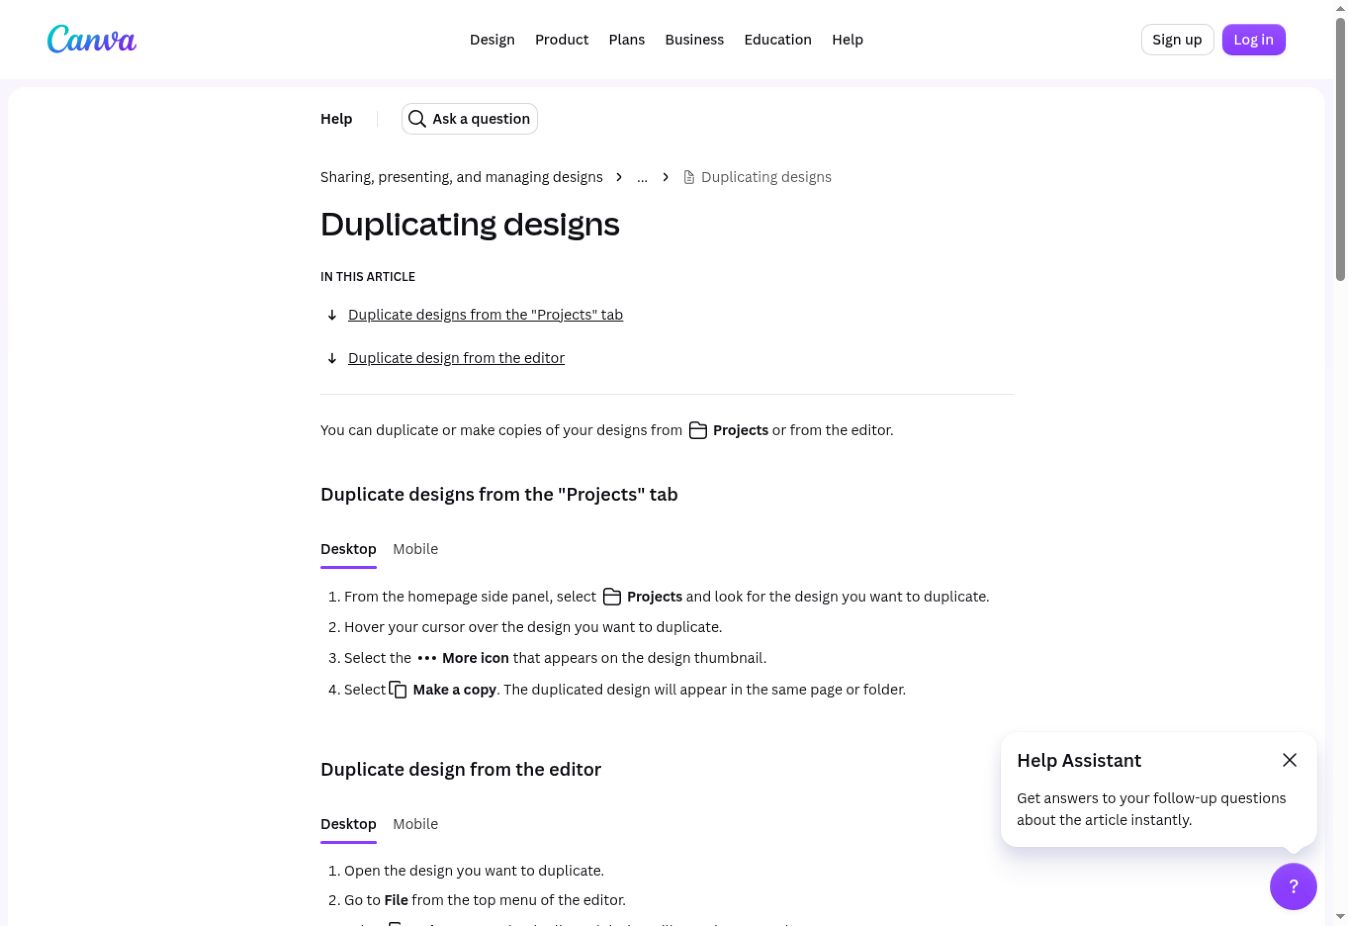Open the Design menu
This screenshot has height=926, width=1348.
click(492, 40)
